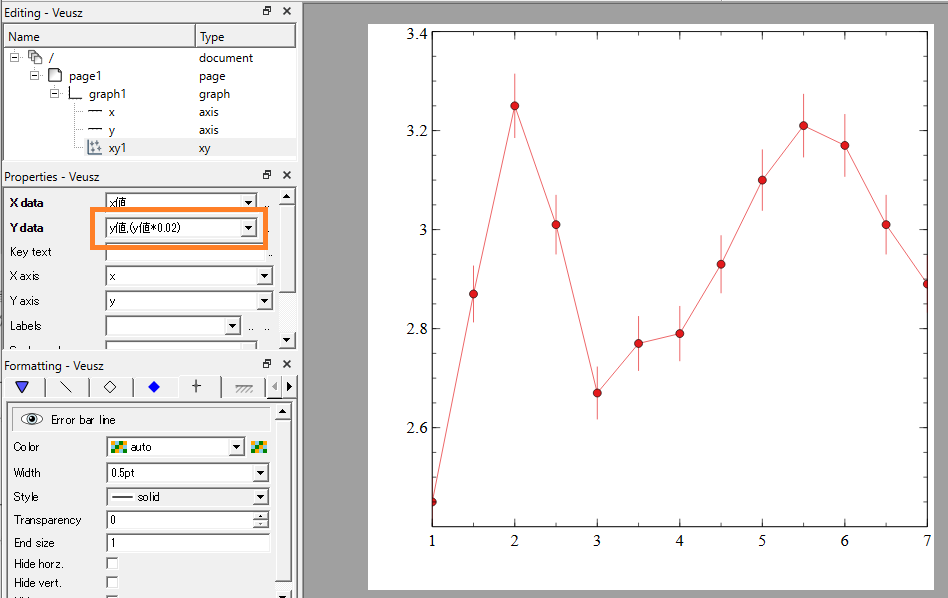Float the Properties panel with undock icon
Viewport: 948px width, 598px height.
click(x=267, y=175)
